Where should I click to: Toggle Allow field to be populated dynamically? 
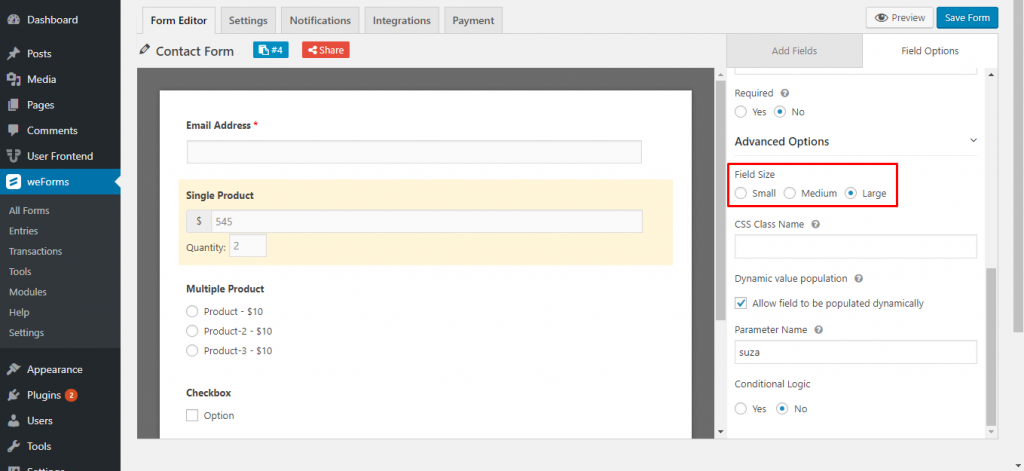[741, 303]
